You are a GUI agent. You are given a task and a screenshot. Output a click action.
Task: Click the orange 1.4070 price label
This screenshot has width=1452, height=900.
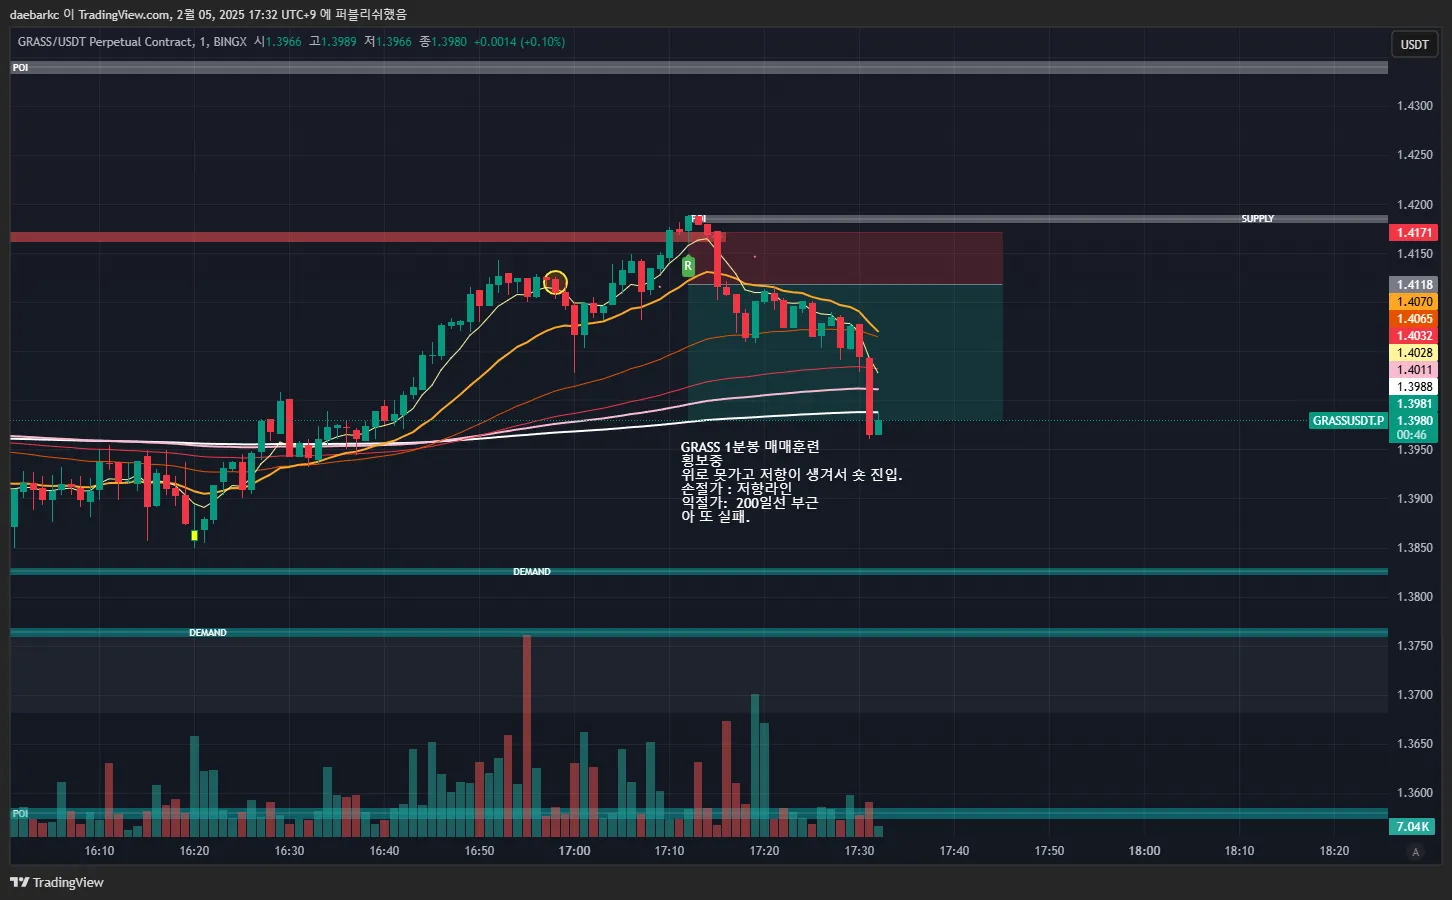click(x=1414, y=302)
